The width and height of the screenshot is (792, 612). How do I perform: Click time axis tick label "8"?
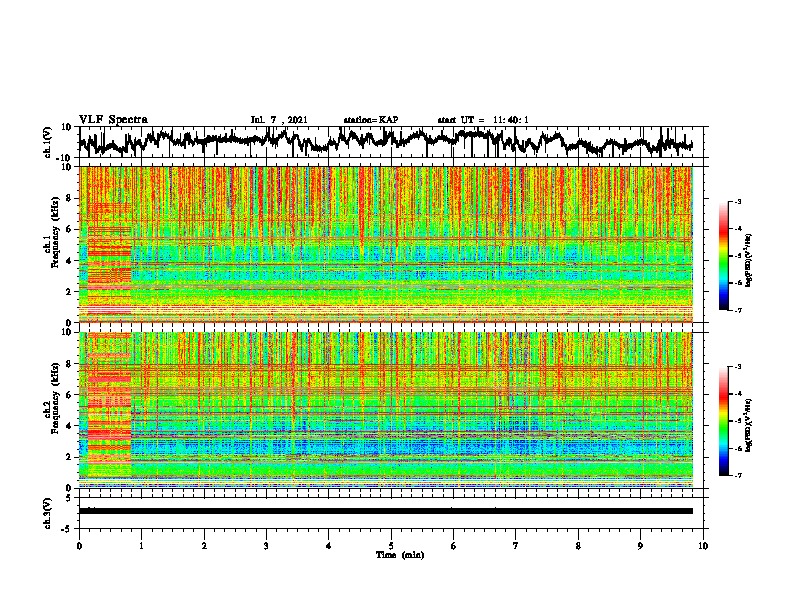tap(578, 546)
